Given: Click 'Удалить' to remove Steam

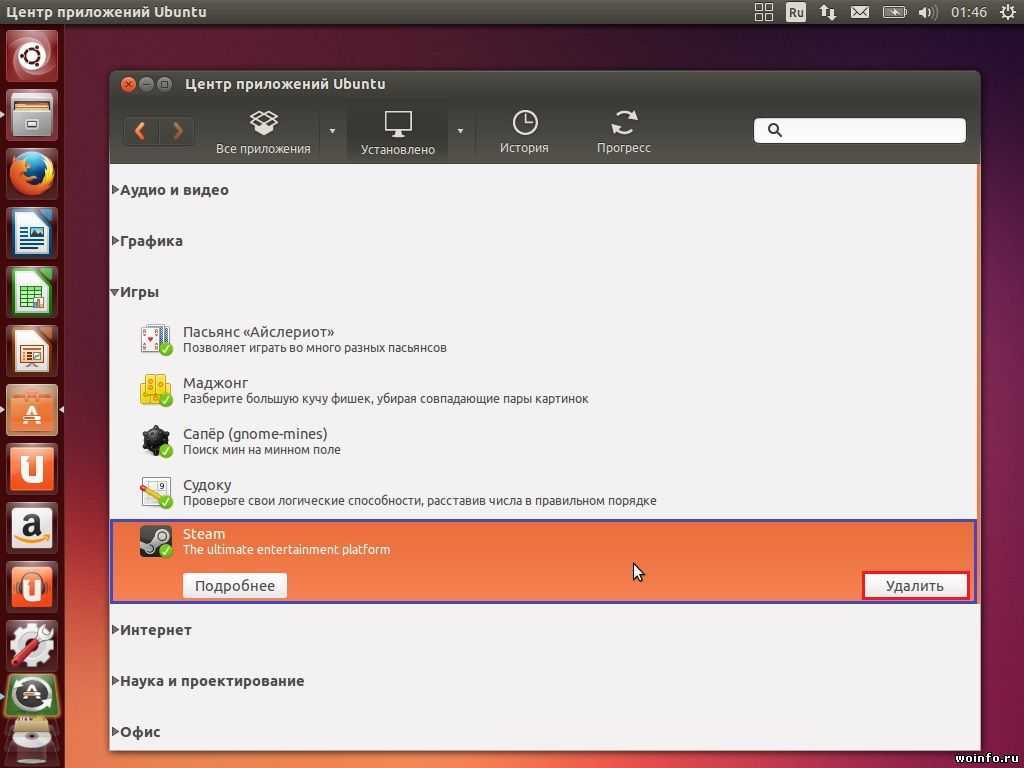Looking at the screenshot, I should click(x=915, y=586).
